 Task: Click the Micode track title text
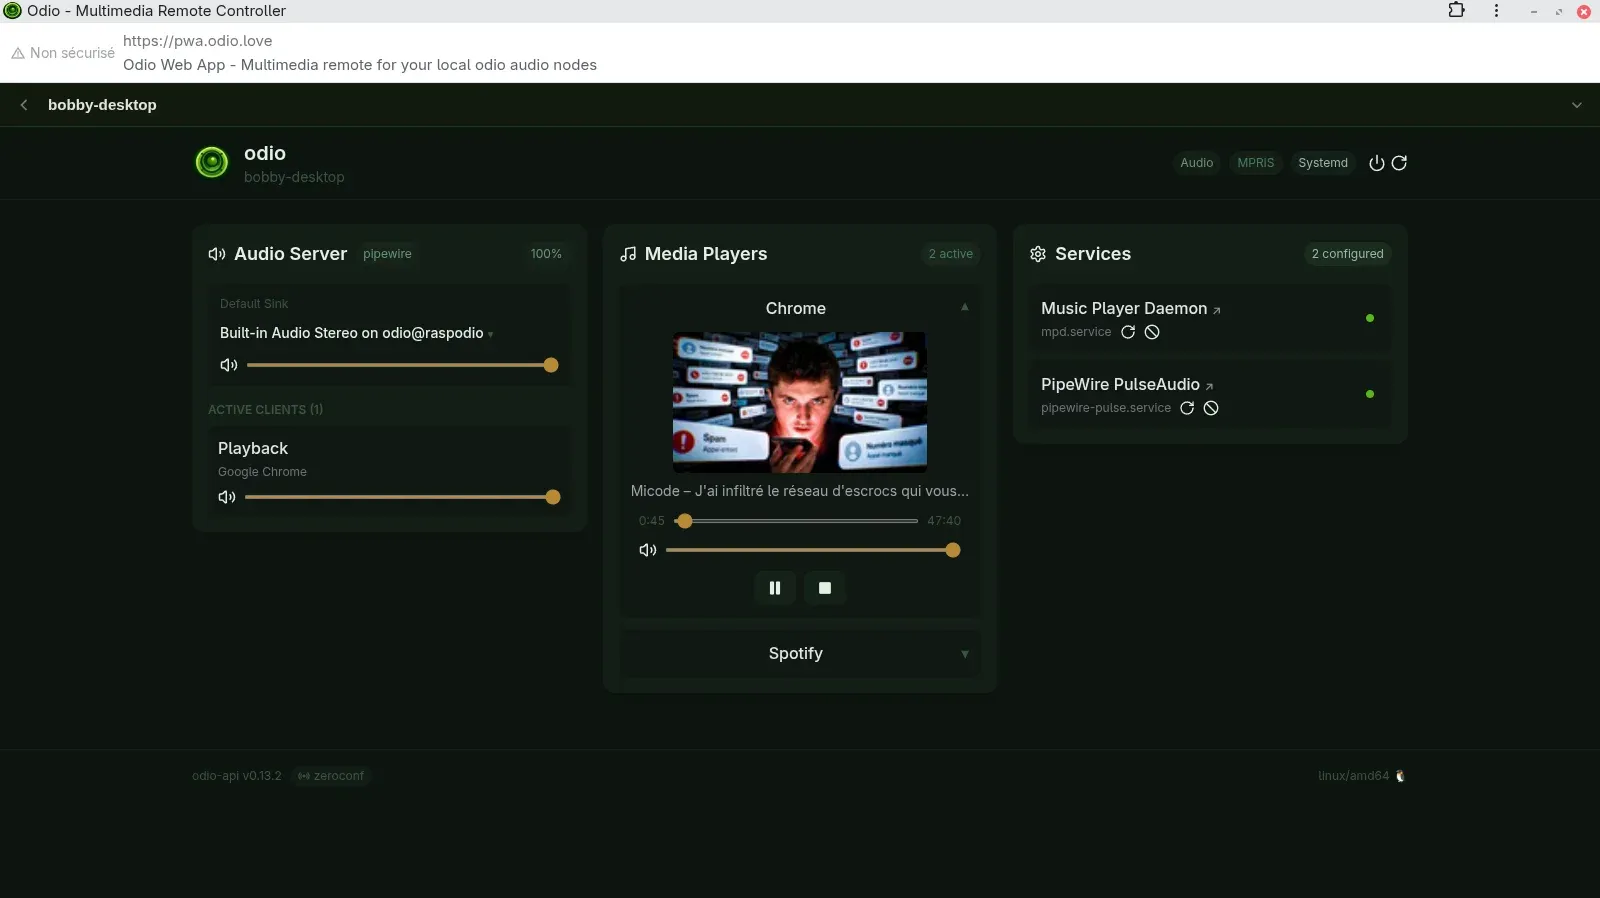[x=800, y=491]
